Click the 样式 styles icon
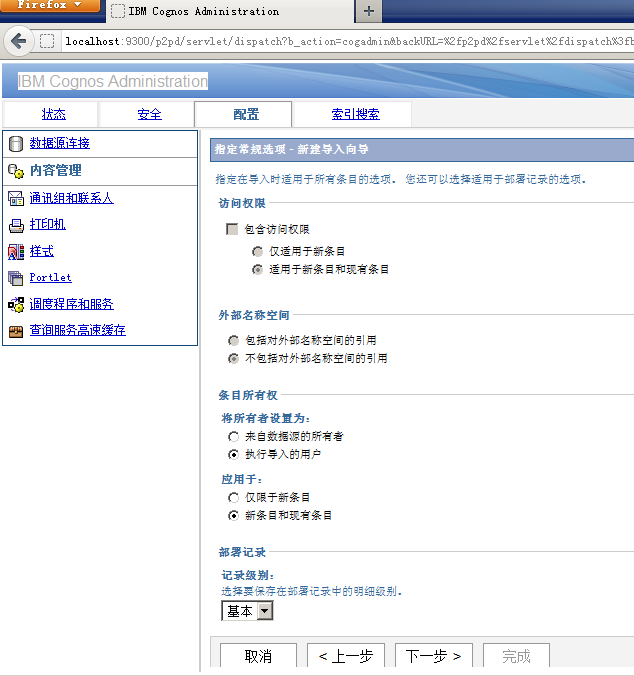The width and height of the screenshot is (634, 676). pyautogui.click(x=16, y=252)
